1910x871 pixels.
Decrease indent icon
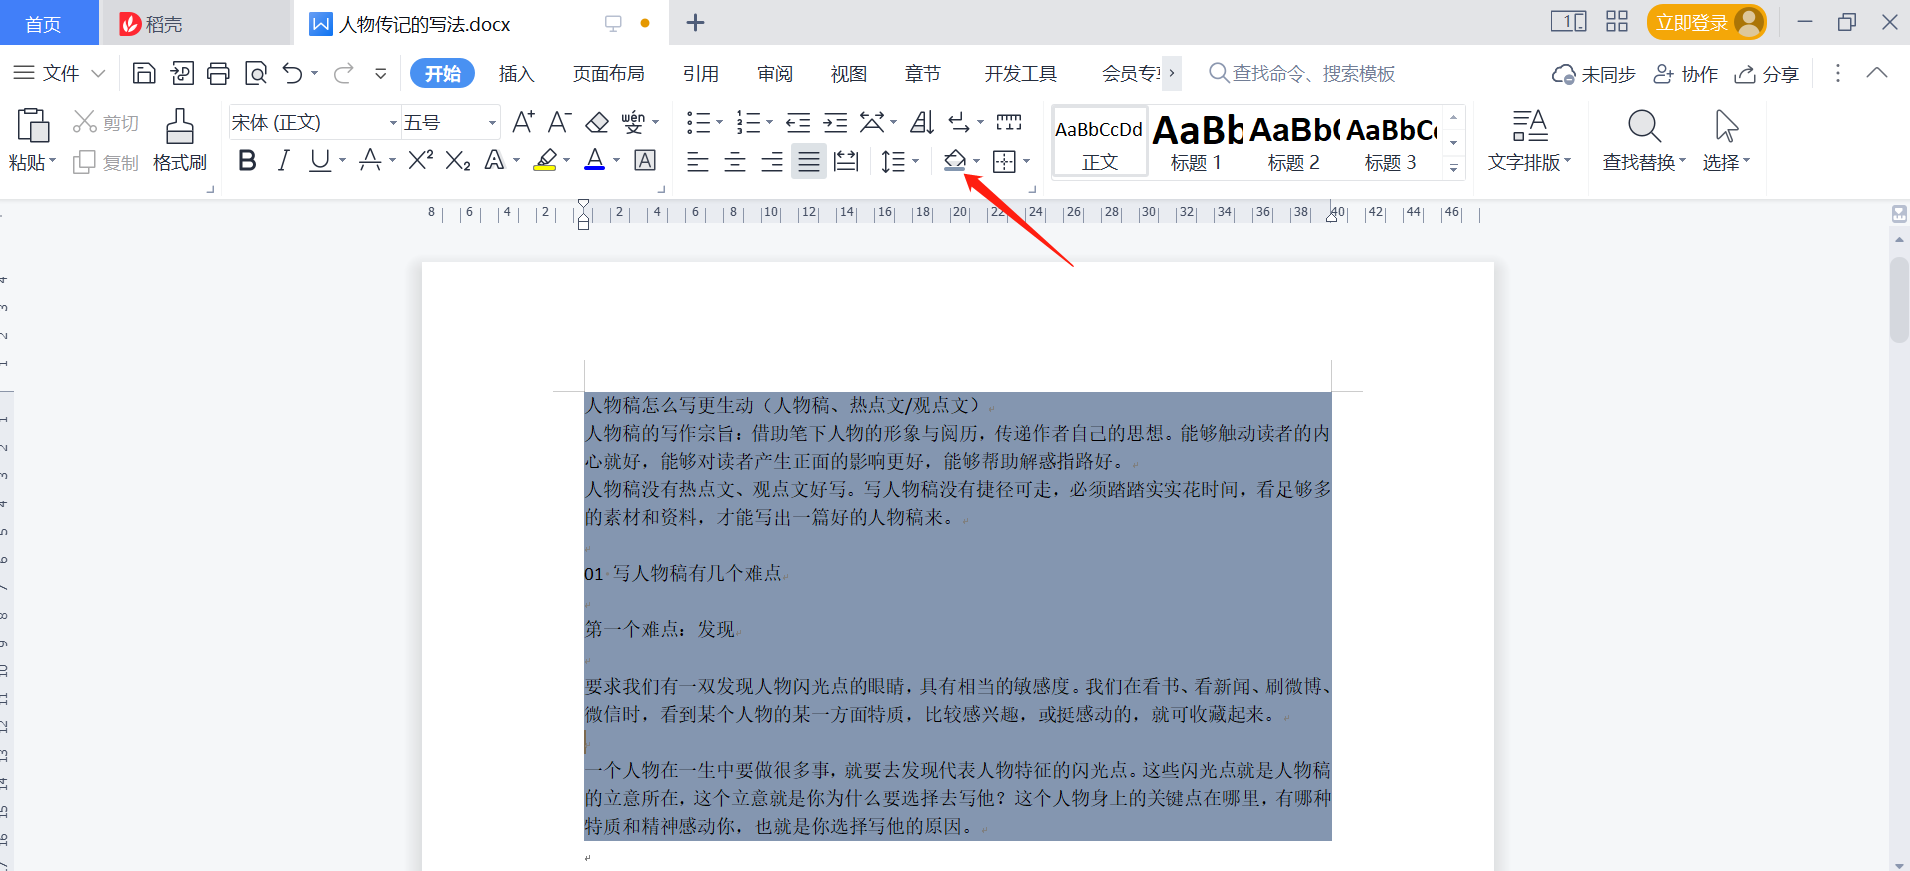pos(798,122)
